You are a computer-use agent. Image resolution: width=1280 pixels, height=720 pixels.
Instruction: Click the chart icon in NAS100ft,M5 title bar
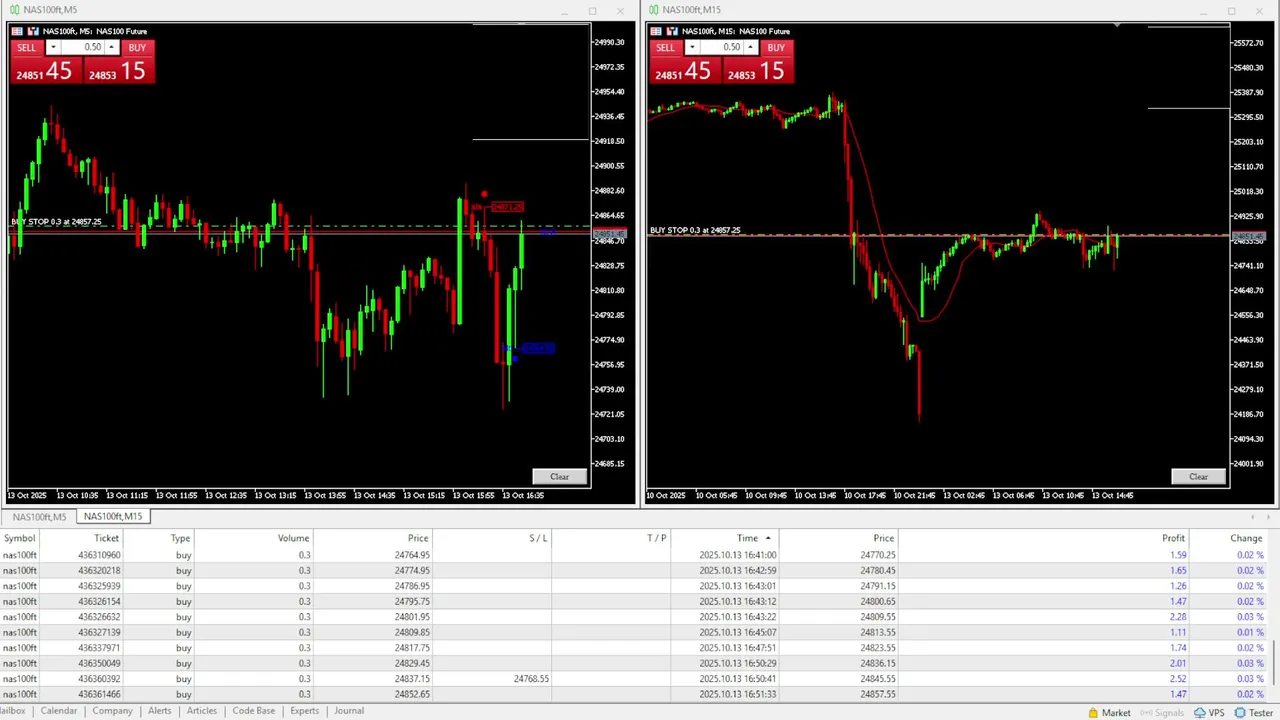point(14,10)
